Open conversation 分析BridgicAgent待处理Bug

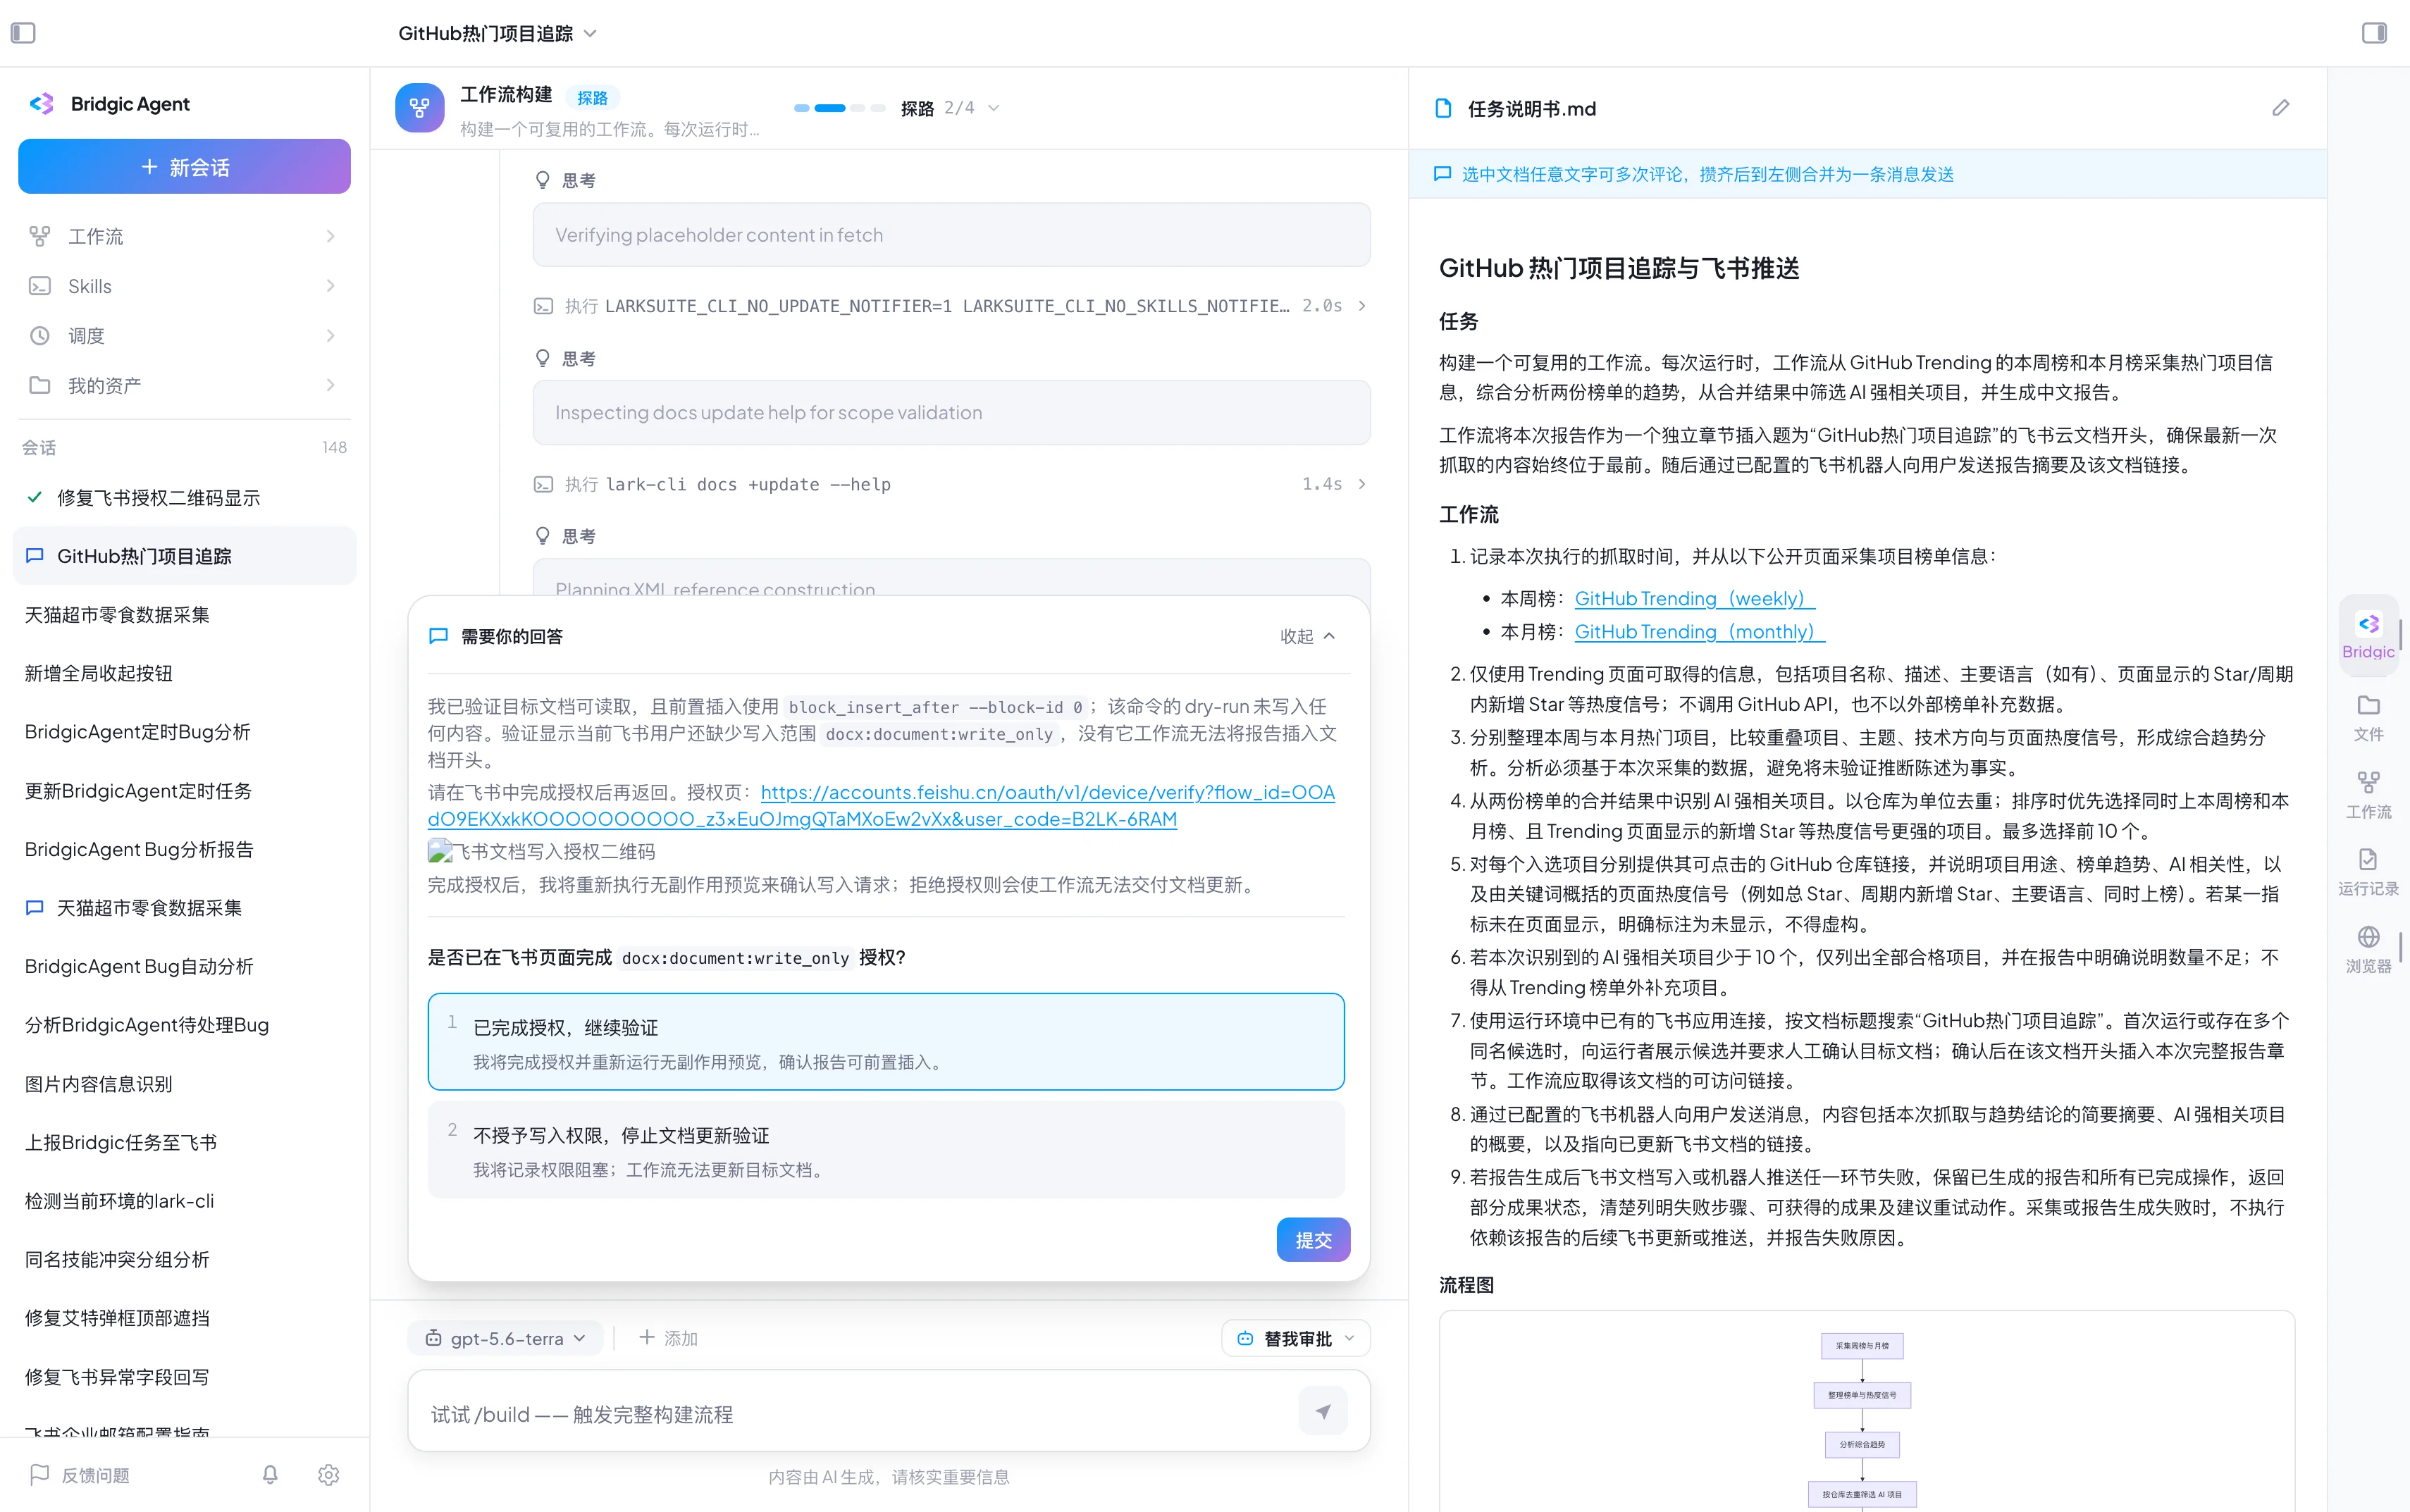click(185, 1025)
